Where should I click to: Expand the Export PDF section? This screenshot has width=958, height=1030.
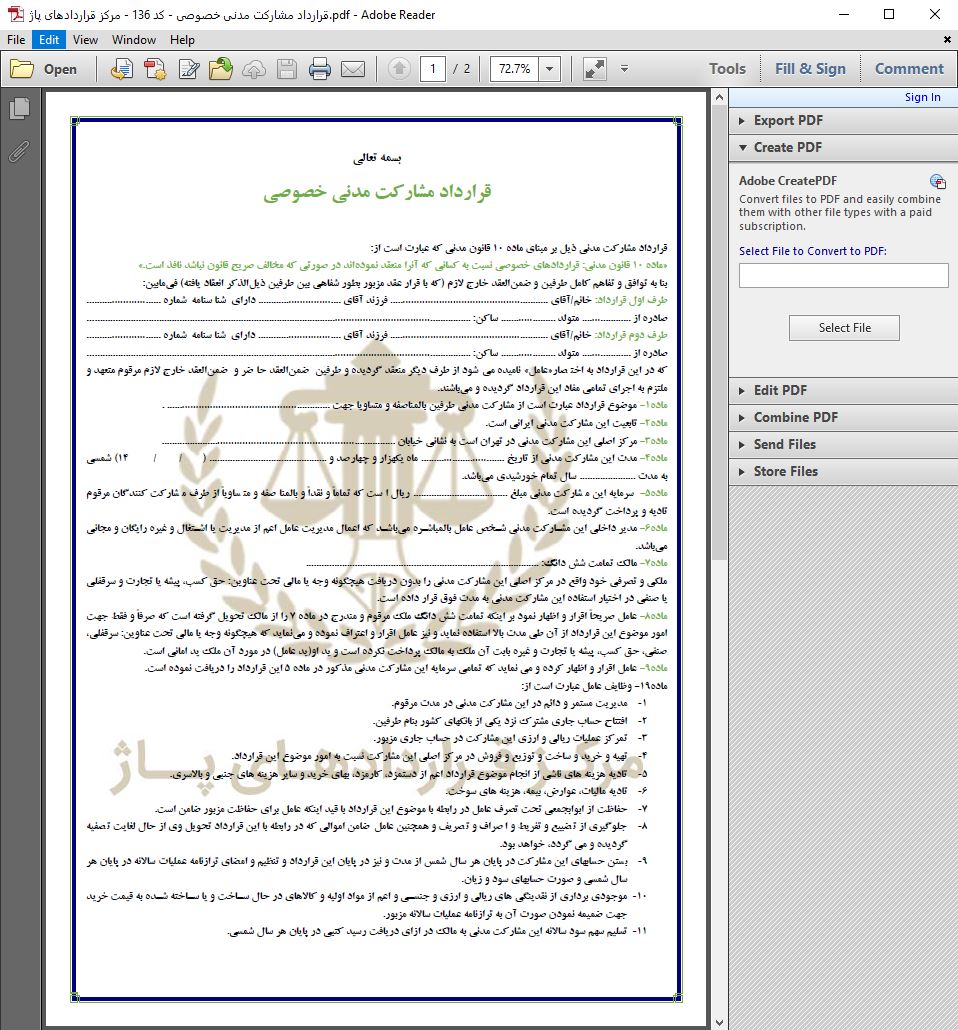pyautogui.click(x=788, y=120)
